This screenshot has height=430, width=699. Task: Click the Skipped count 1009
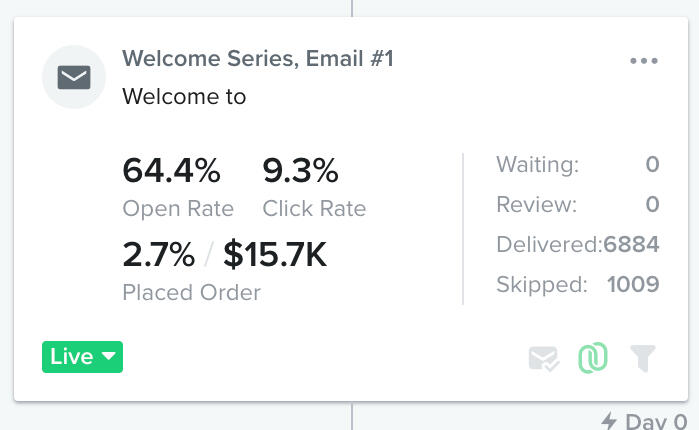[633, 285]
